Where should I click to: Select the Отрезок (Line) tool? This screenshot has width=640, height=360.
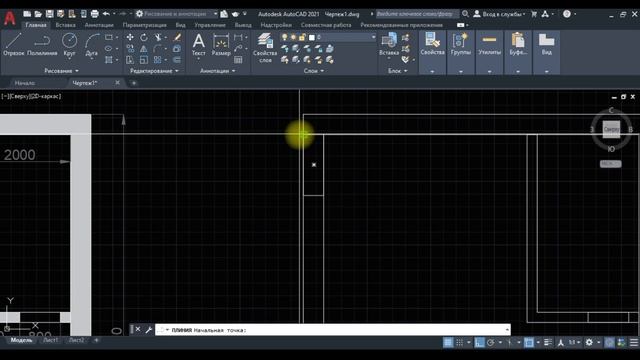[13, 44]
